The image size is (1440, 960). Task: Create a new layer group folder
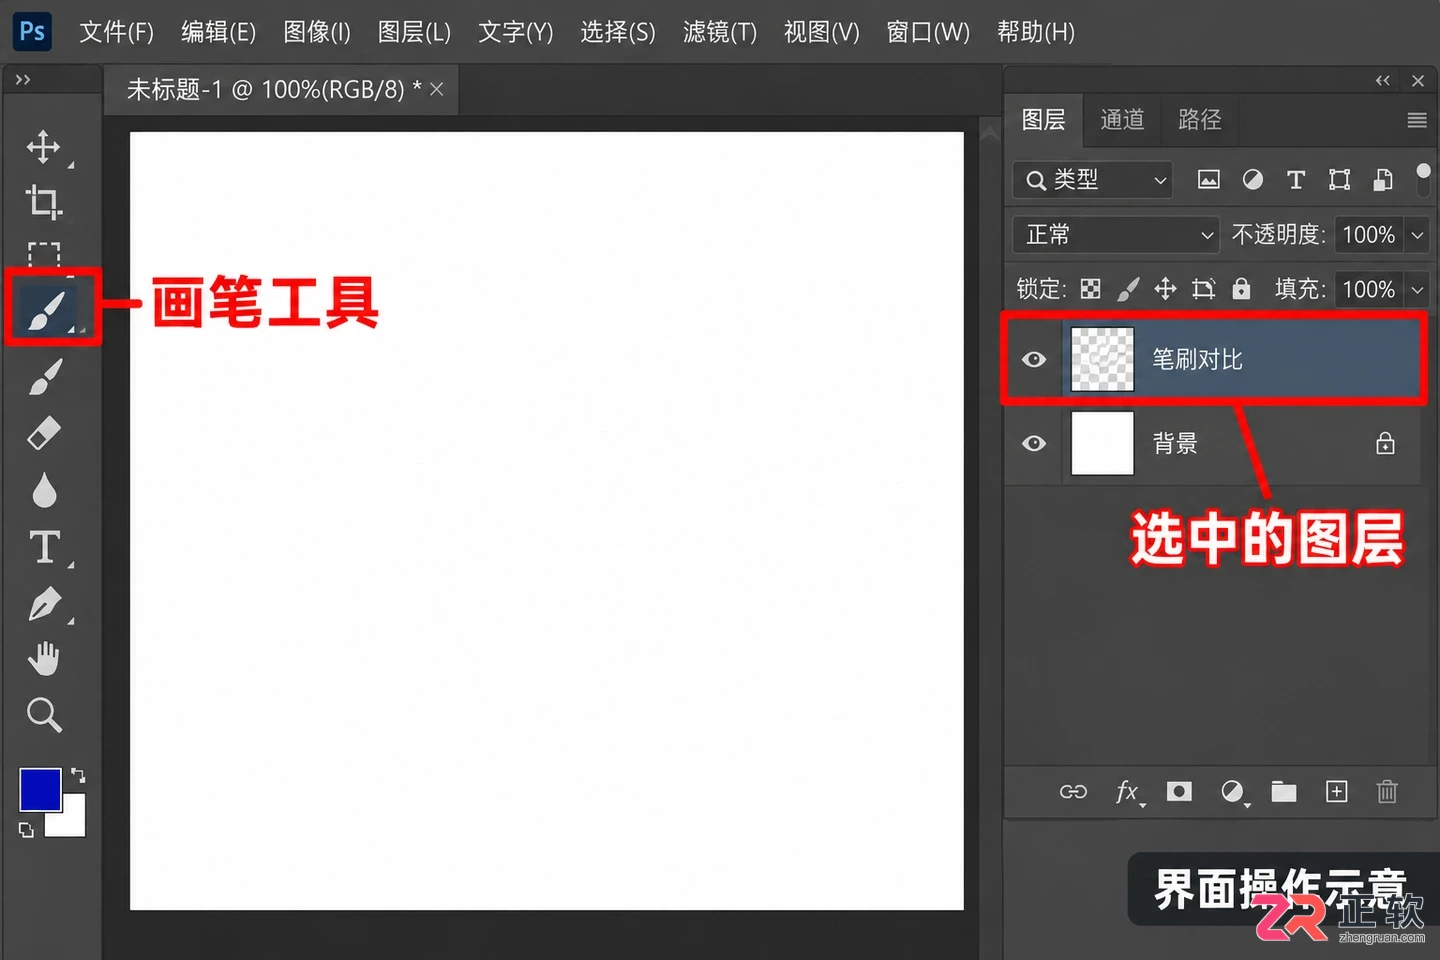tap(1284, 792)
